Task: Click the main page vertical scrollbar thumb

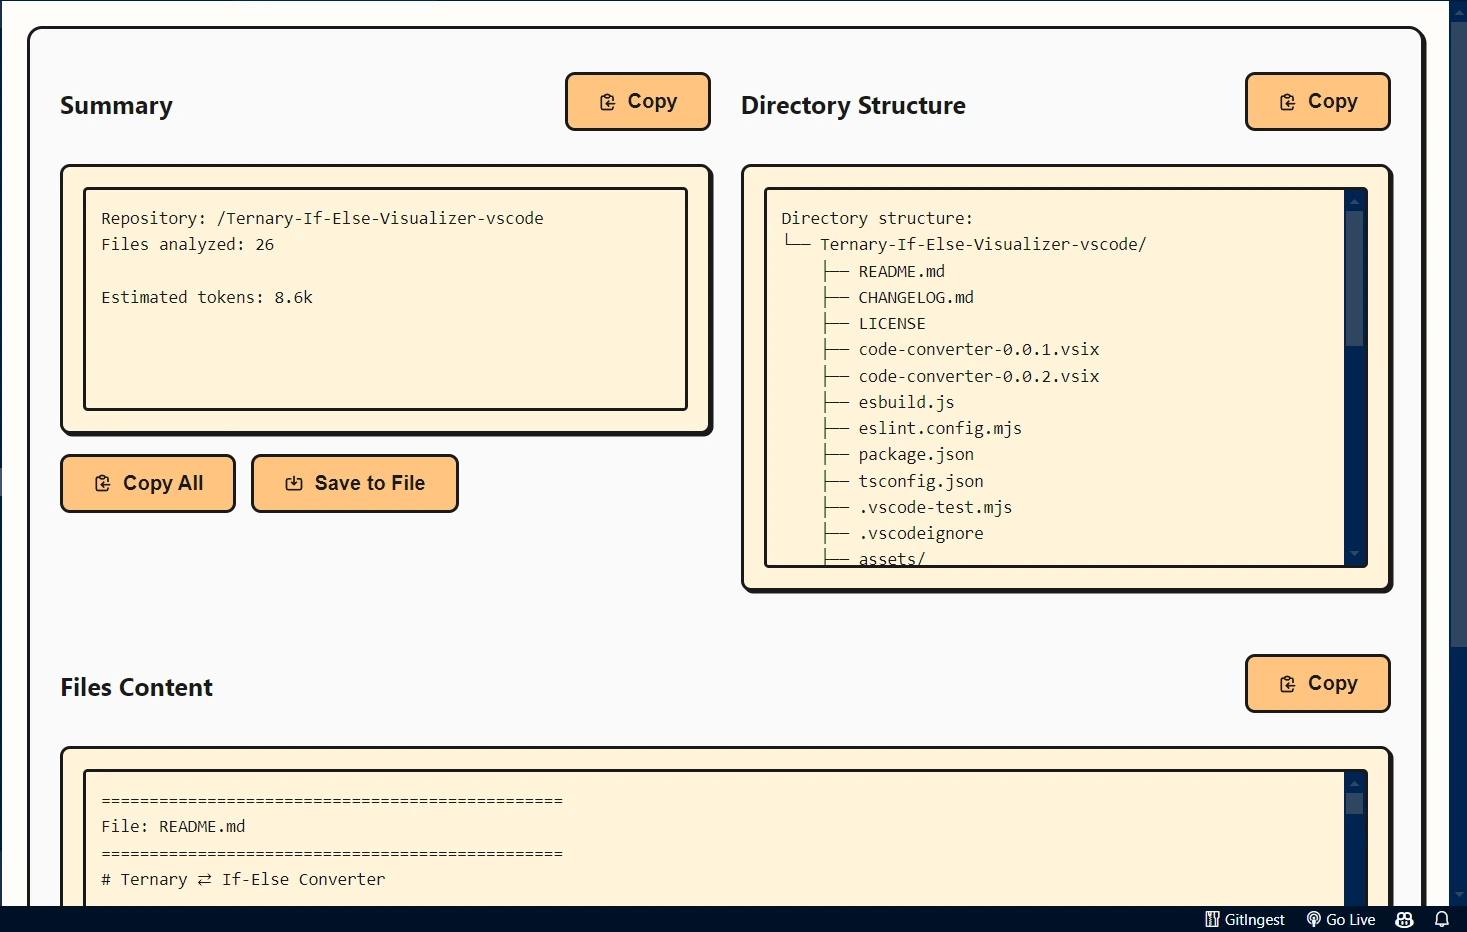Action: (x=1459, y=335)
